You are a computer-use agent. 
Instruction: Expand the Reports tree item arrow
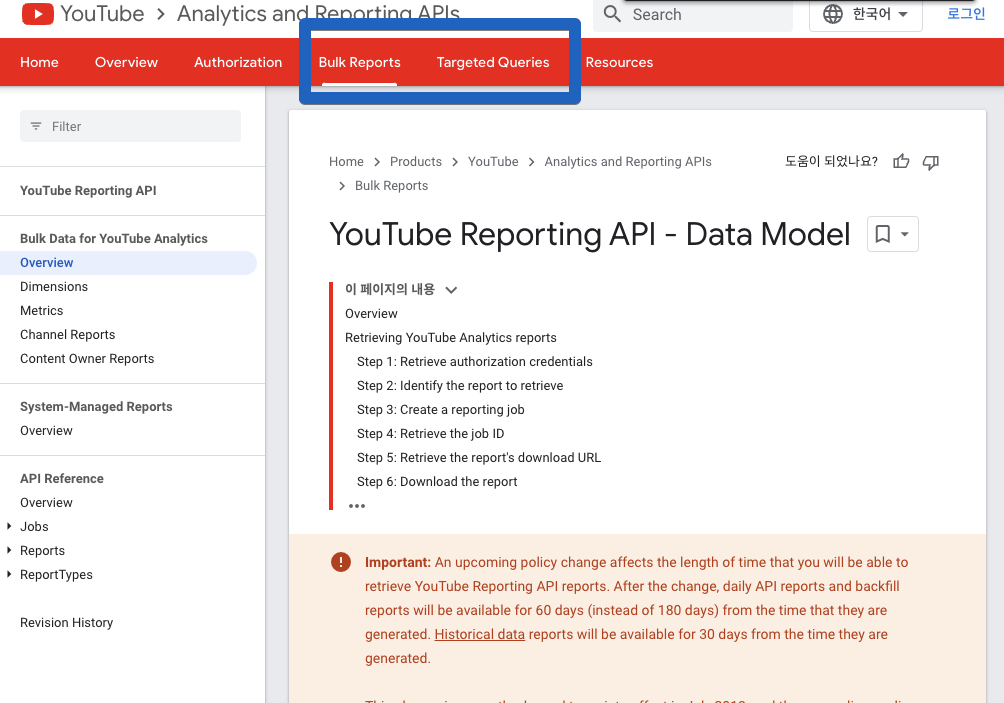tap(9, 550)
